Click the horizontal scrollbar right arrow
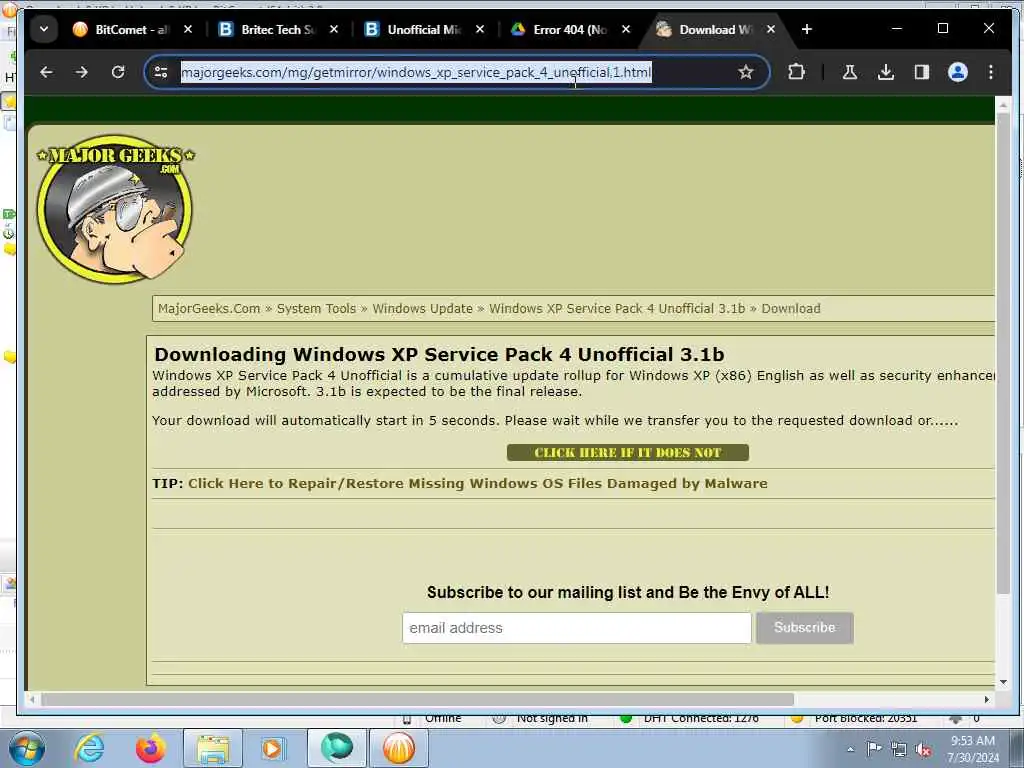Screen dimensions: 1024x768 (x=987, y=699)
